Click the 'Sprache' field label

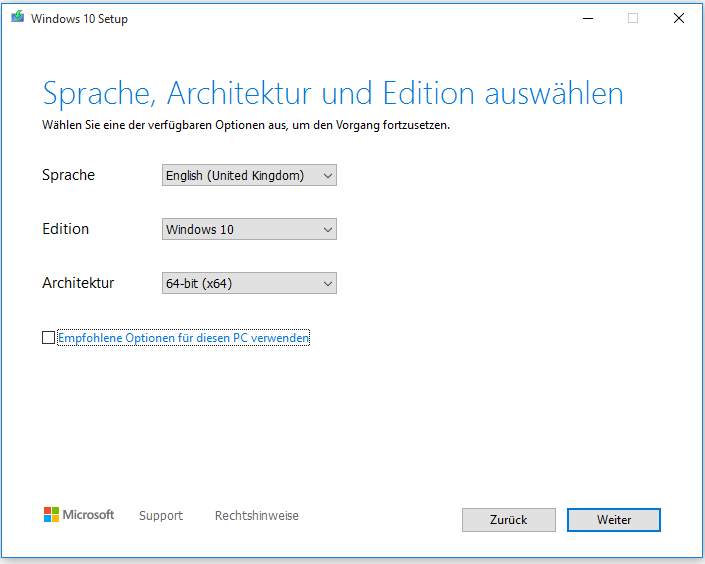68,175
